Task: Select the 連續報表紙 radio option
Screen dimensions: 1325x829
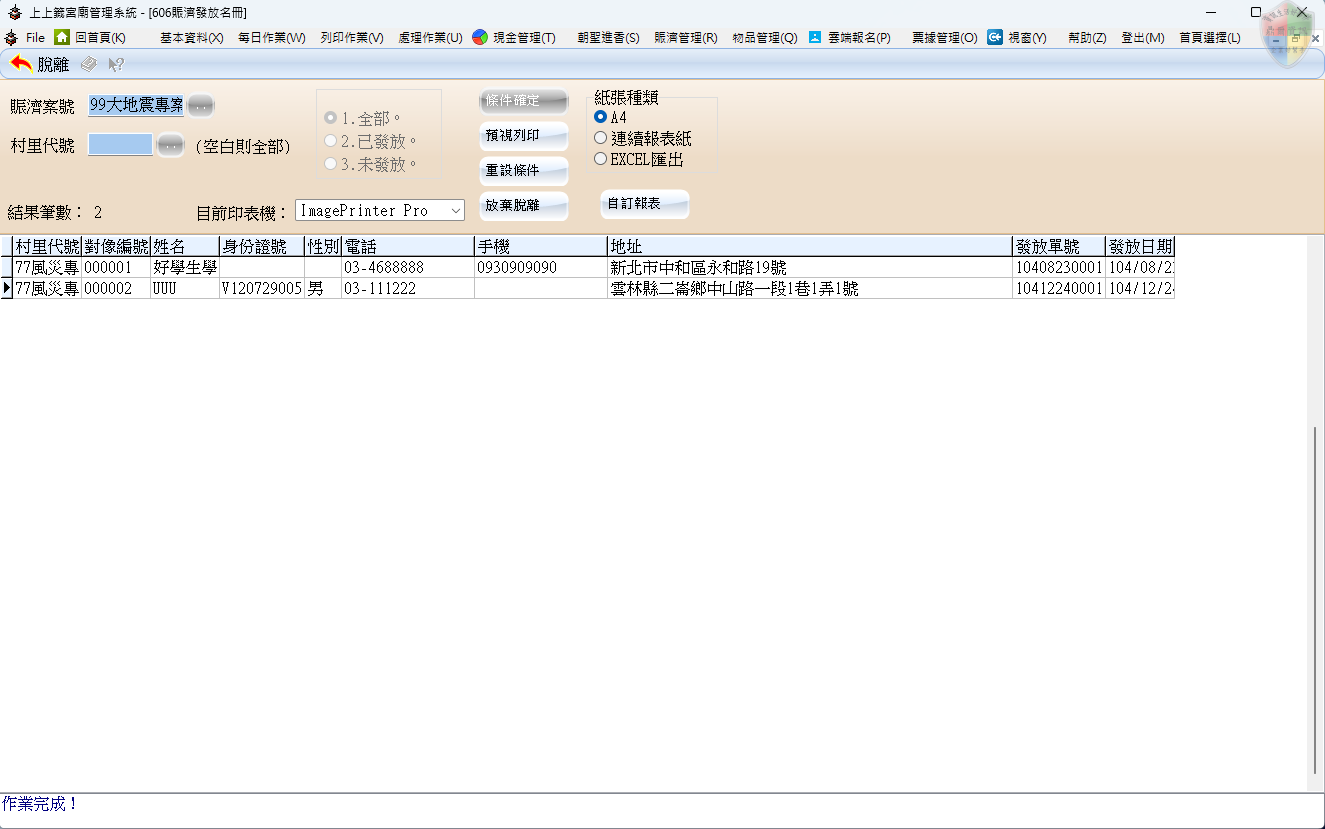Action: (601, 138)
